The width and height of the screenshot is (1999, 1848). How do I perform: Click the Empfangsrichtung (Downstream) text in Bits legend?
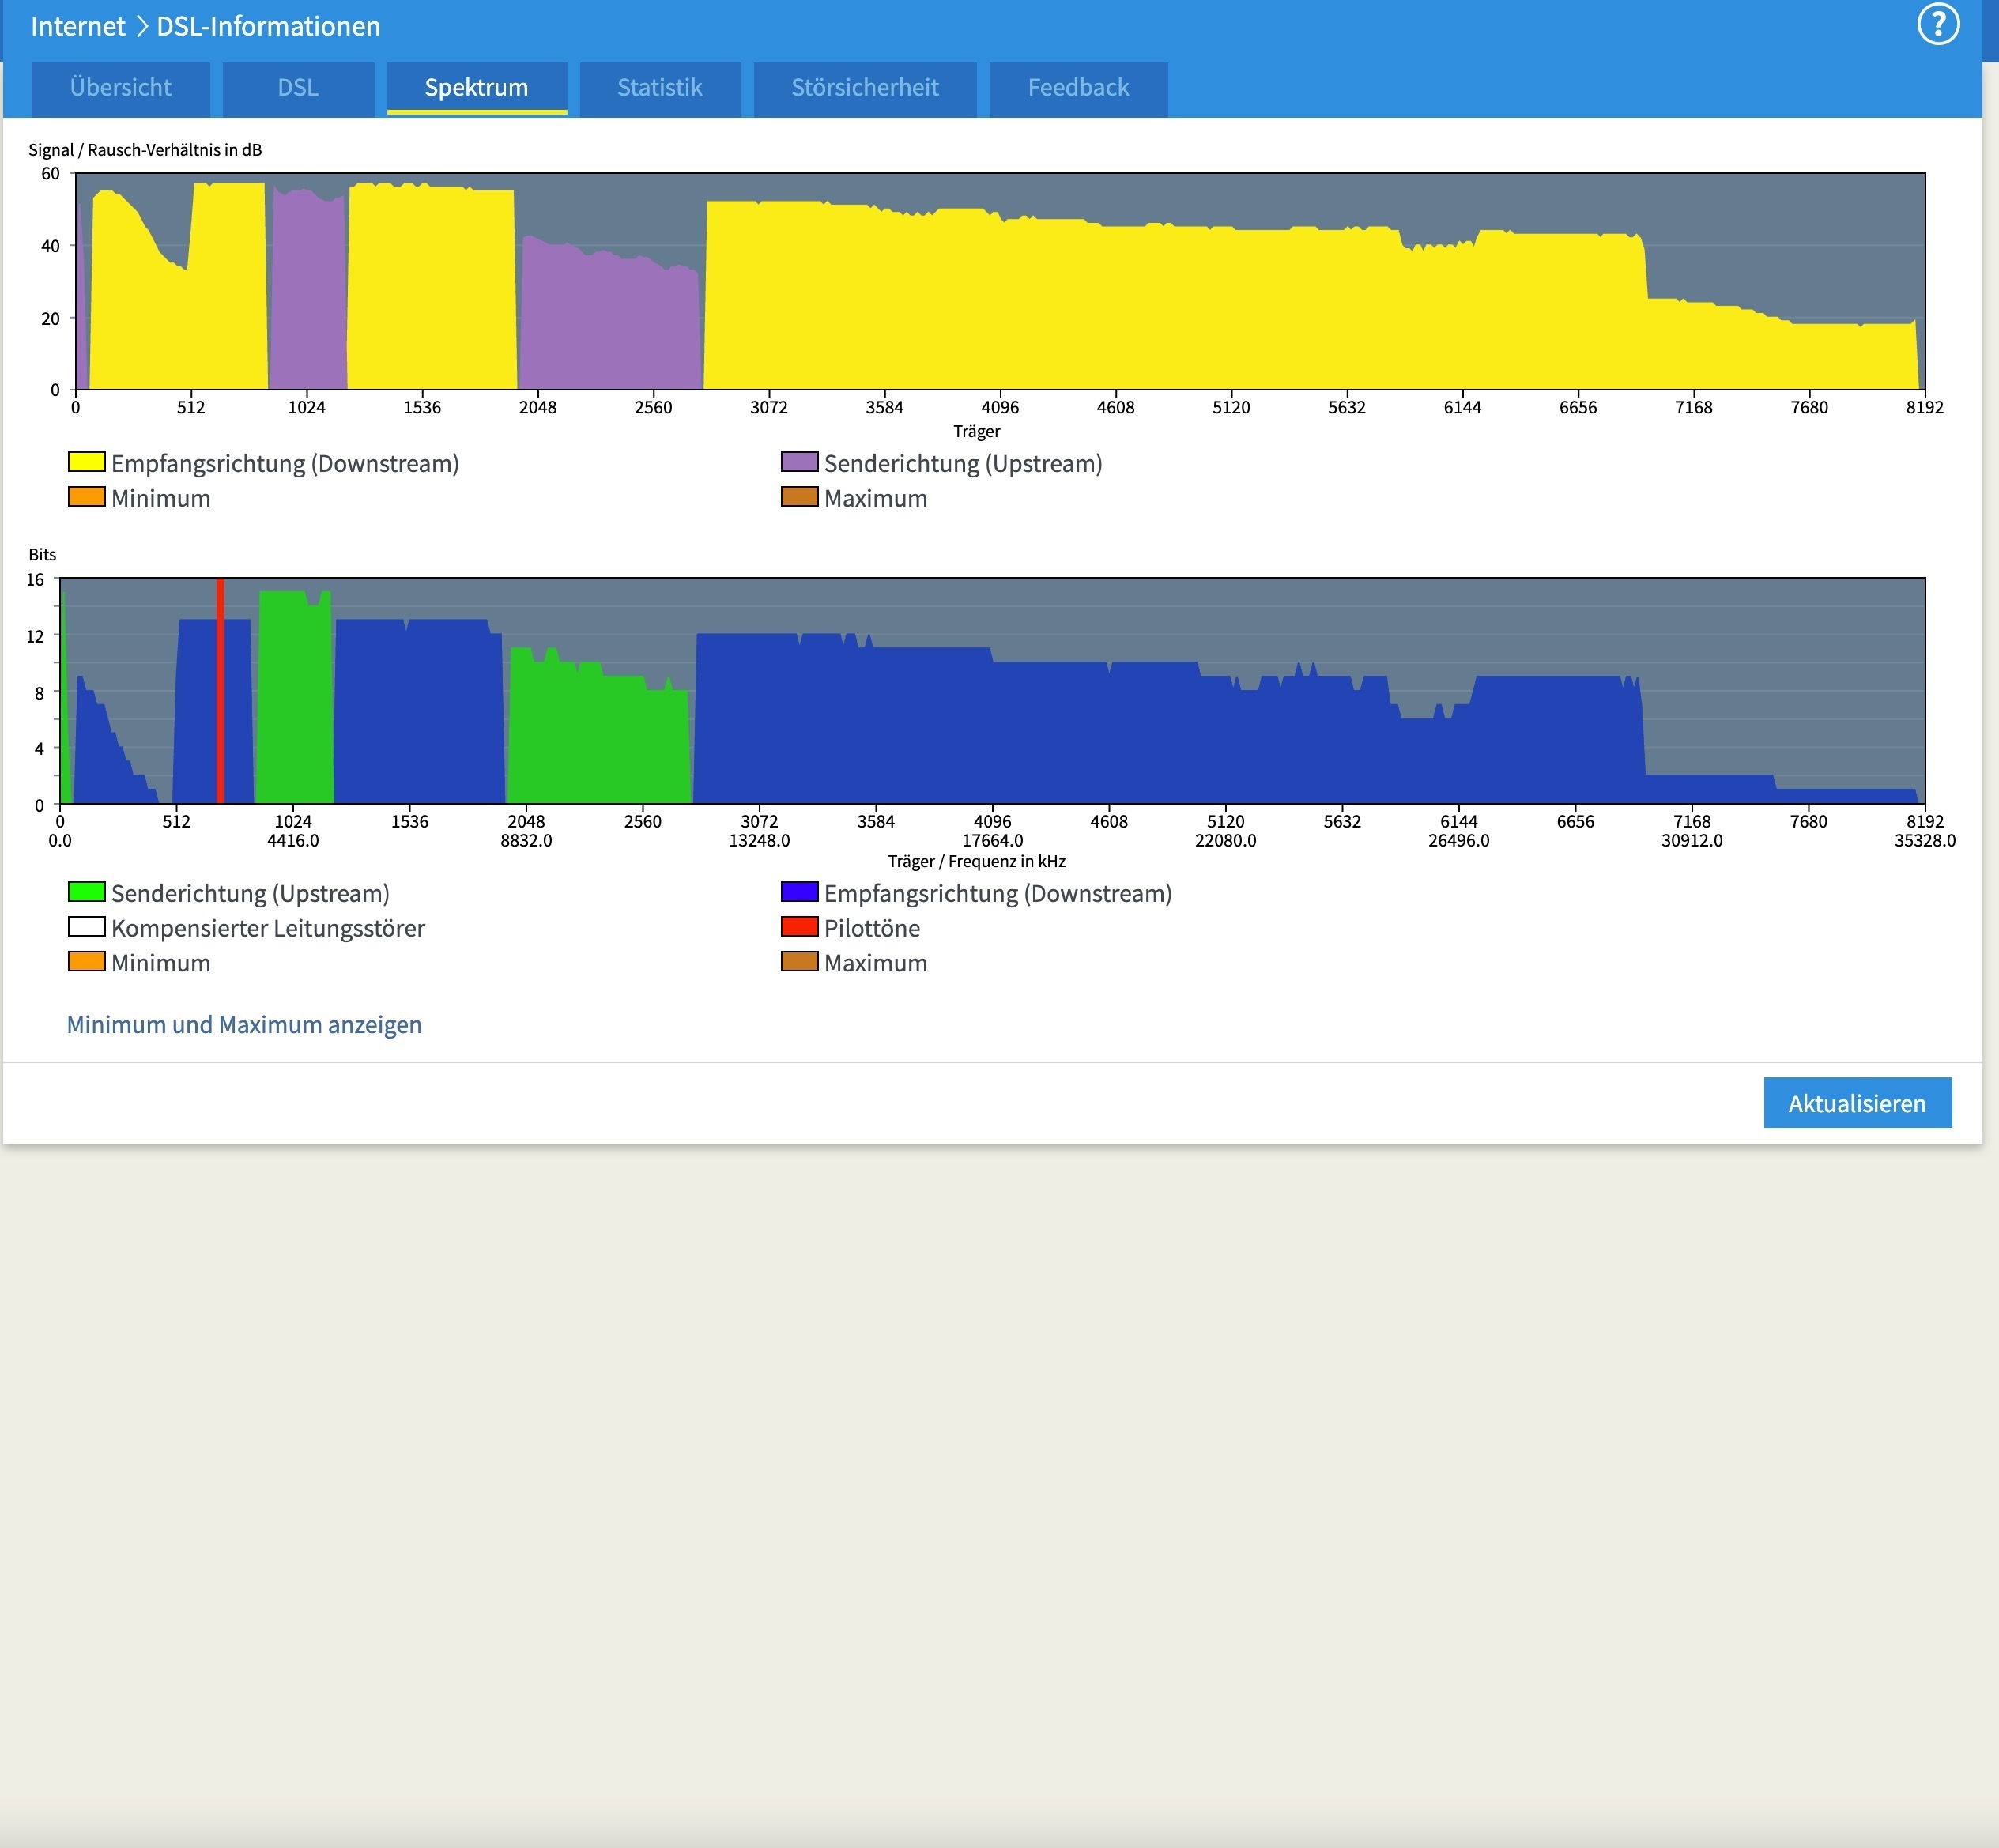coord(998,894)
